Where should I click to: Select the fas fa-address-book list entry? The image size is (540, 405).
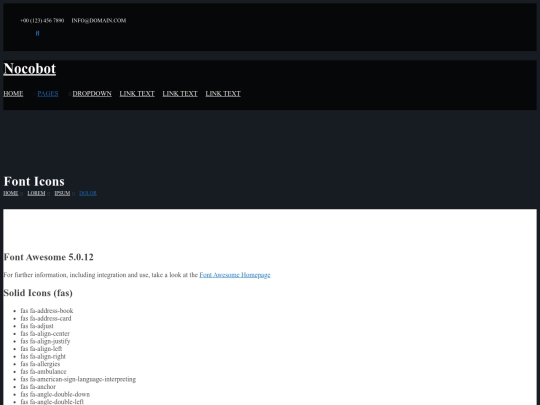tap(47, 311)
